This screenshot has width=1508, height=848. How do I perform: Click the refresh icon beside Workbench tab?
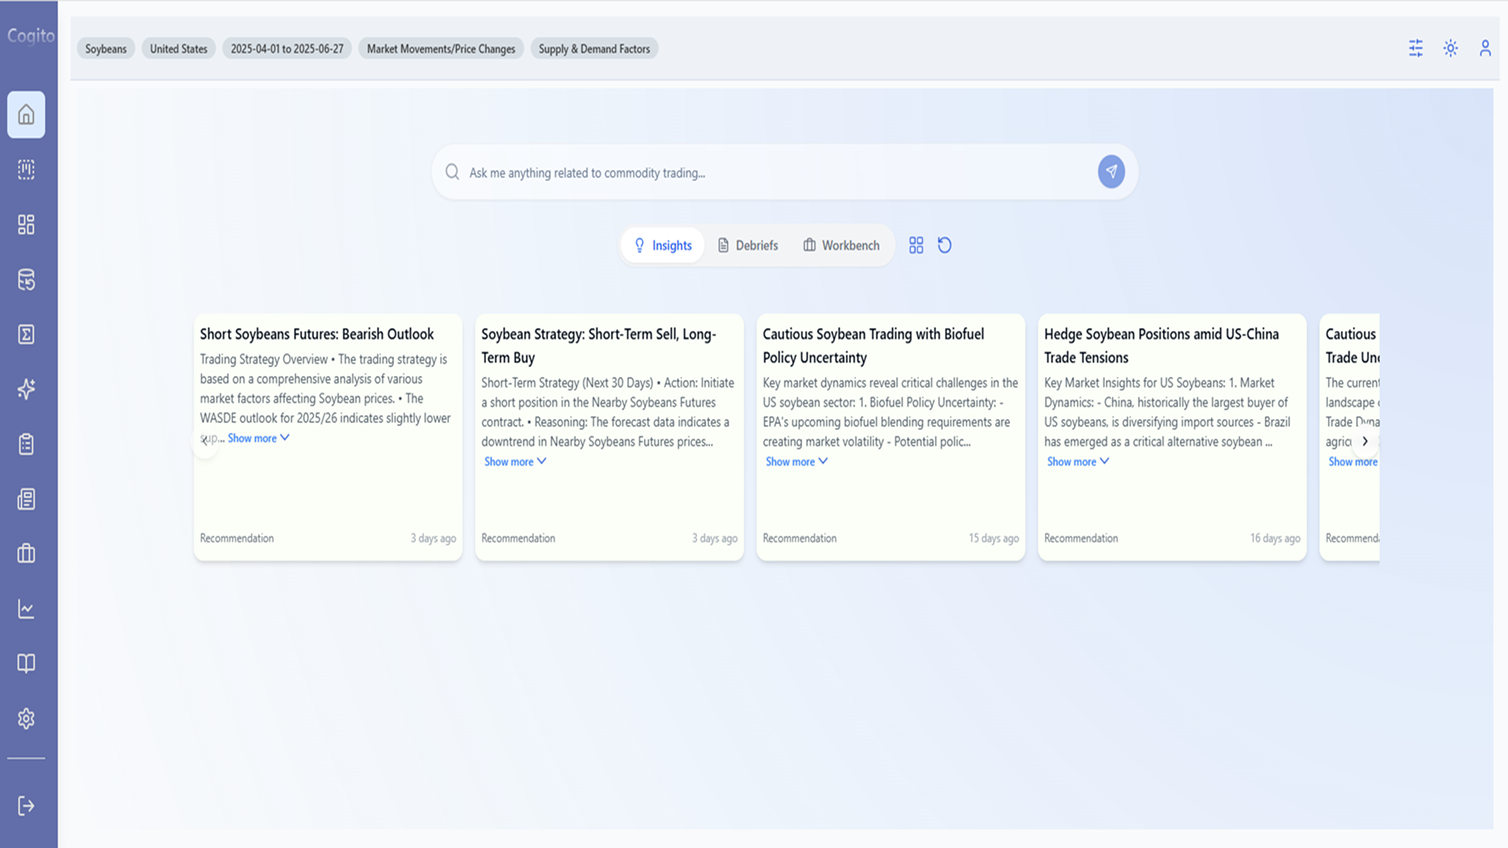944,245
